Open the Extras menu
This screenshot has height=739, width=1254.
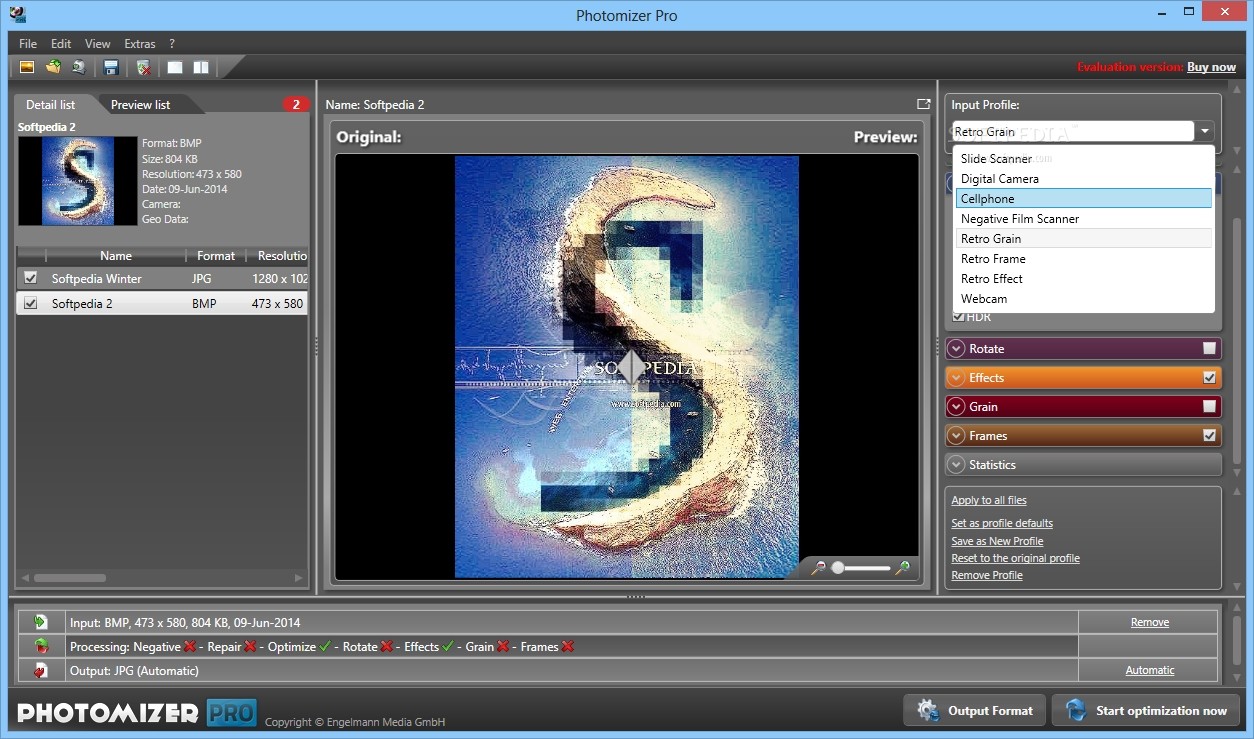tap(140, 44)
